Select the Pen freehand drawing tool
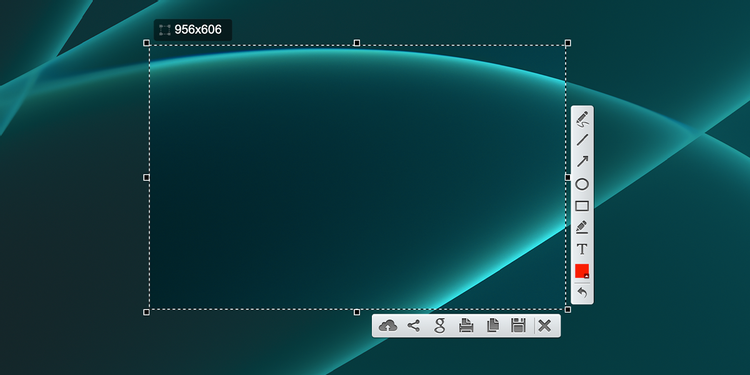The width and height of the screenshot is (750, 375). point(582,119)
